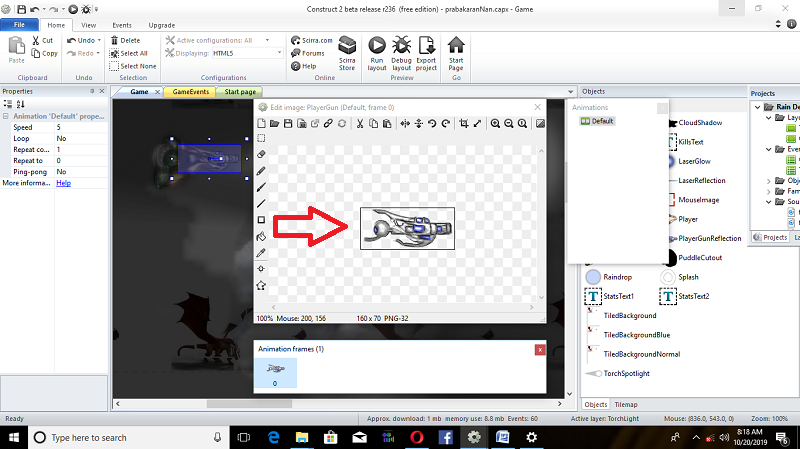800x449 pixels.
Task: Mirror the image horizontally
Action: 405,123
